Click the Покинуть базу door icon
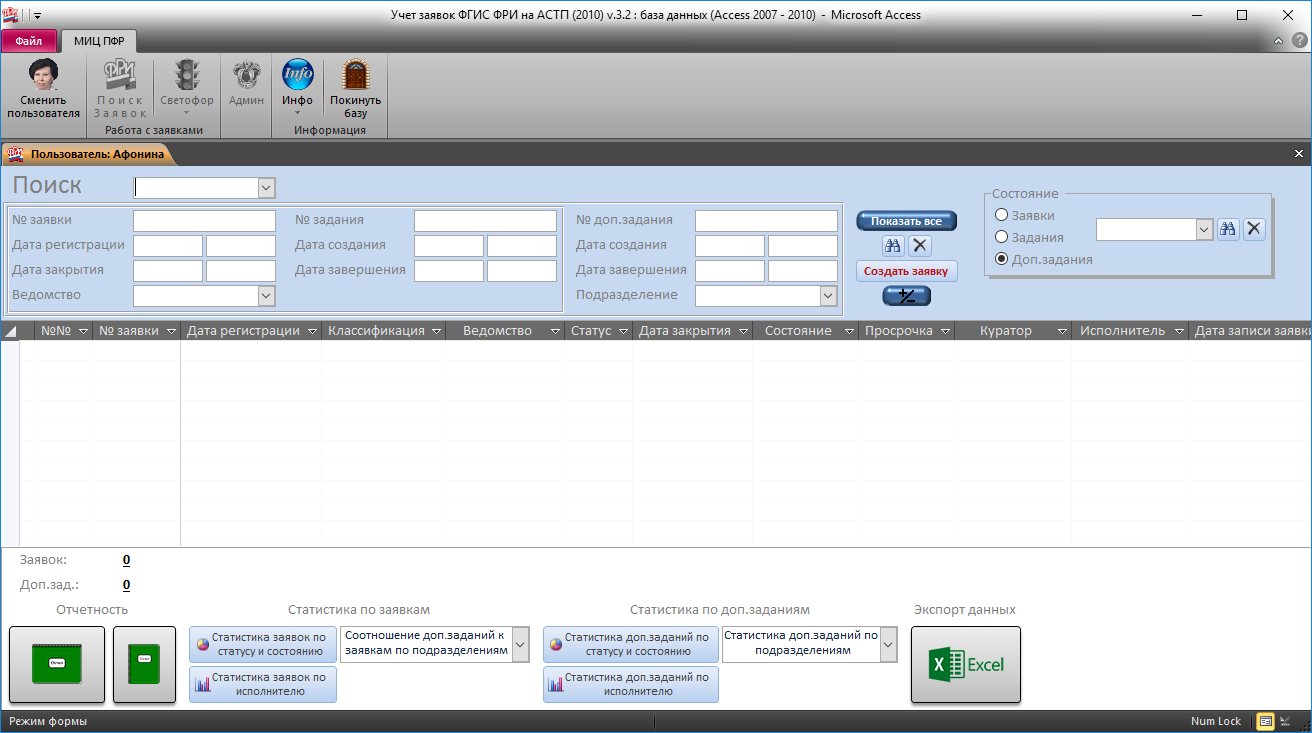 (x=355, y=76)
